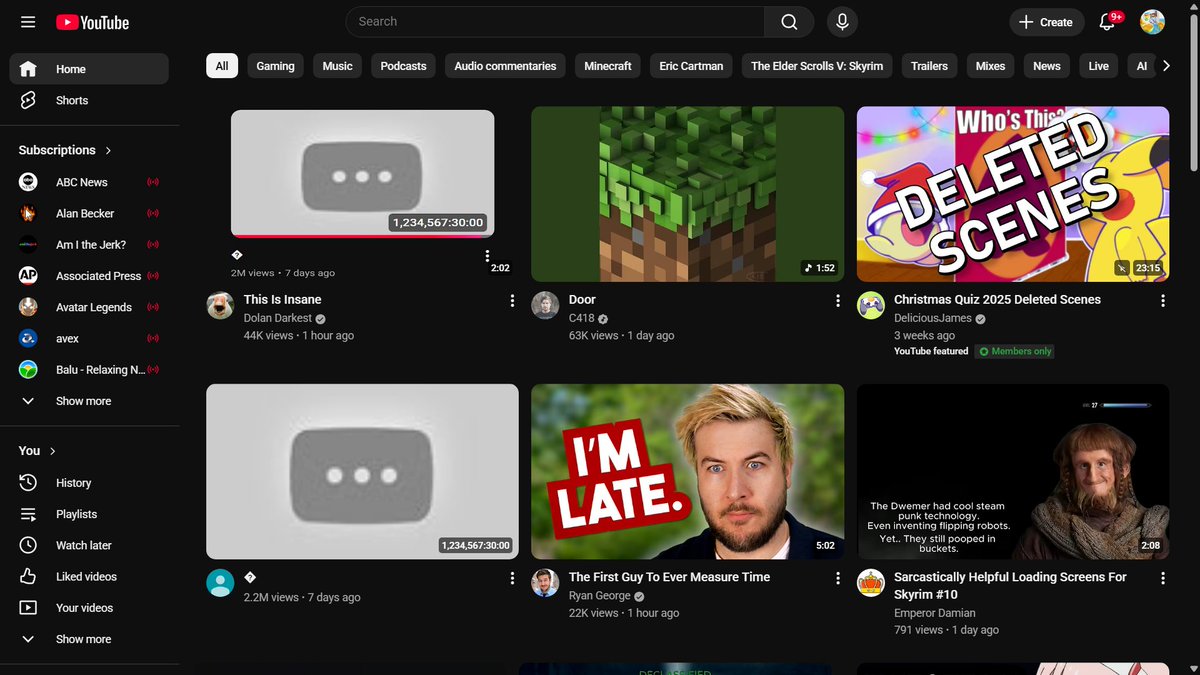Select the News filter chip
Viewport: 1200px width, 675px height.
(x=1047, y=66)
